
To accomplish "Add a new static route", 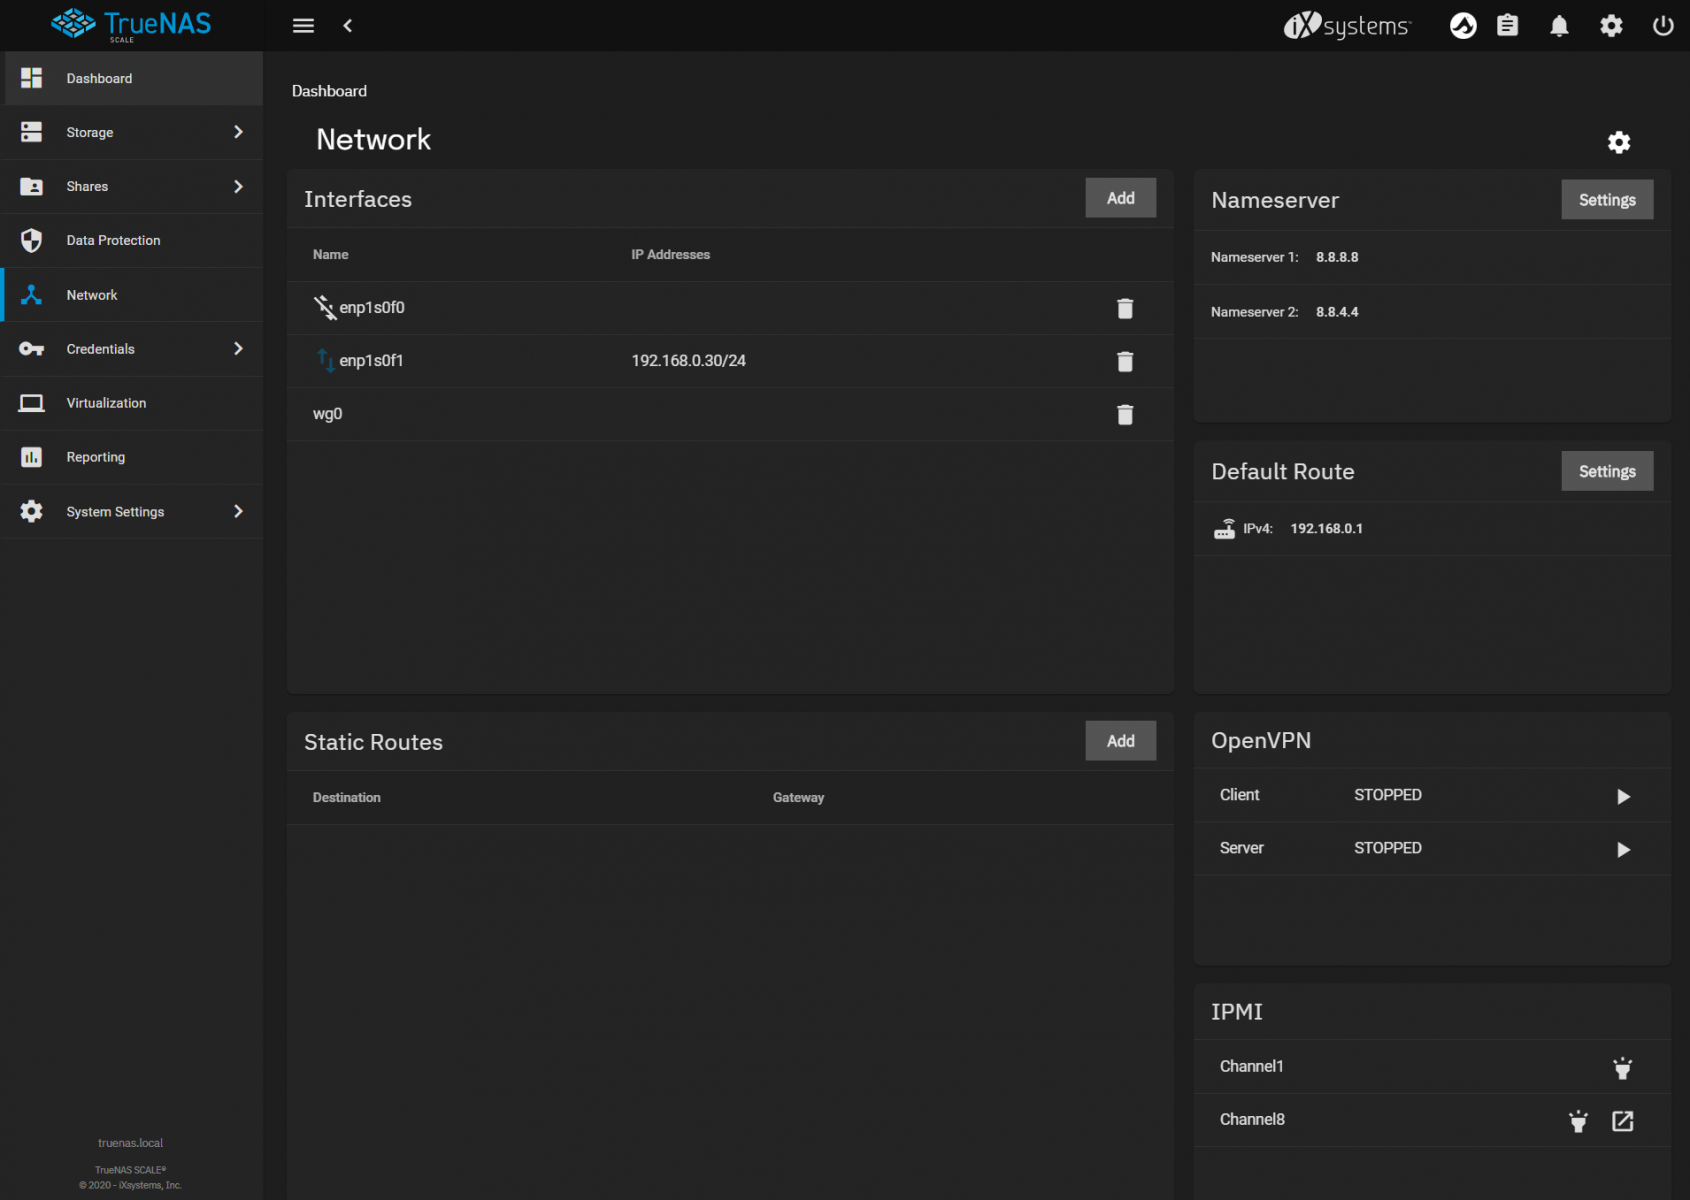I will tap(1121, 741).
